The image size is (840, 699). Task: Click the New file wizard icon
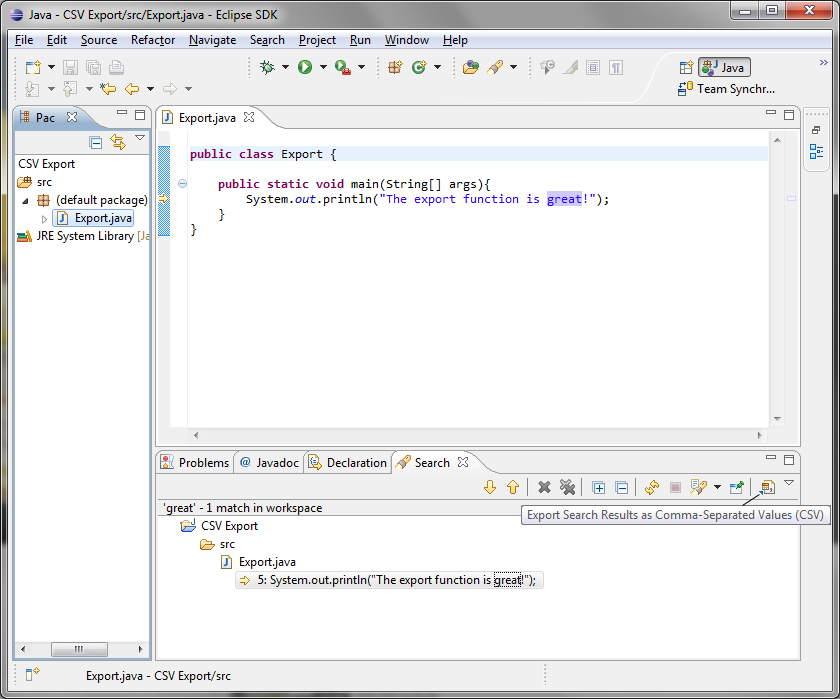33,67
